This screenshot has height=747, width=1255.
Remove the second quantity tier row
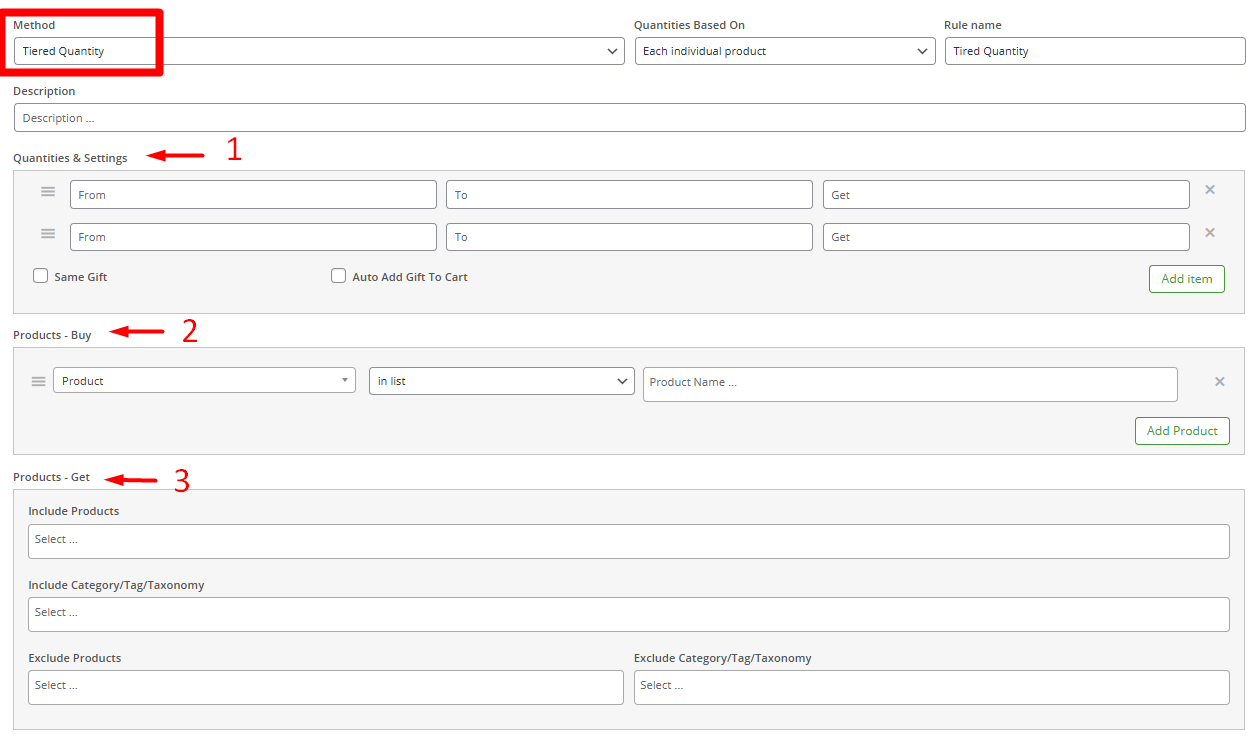(x=1209, y=233)
